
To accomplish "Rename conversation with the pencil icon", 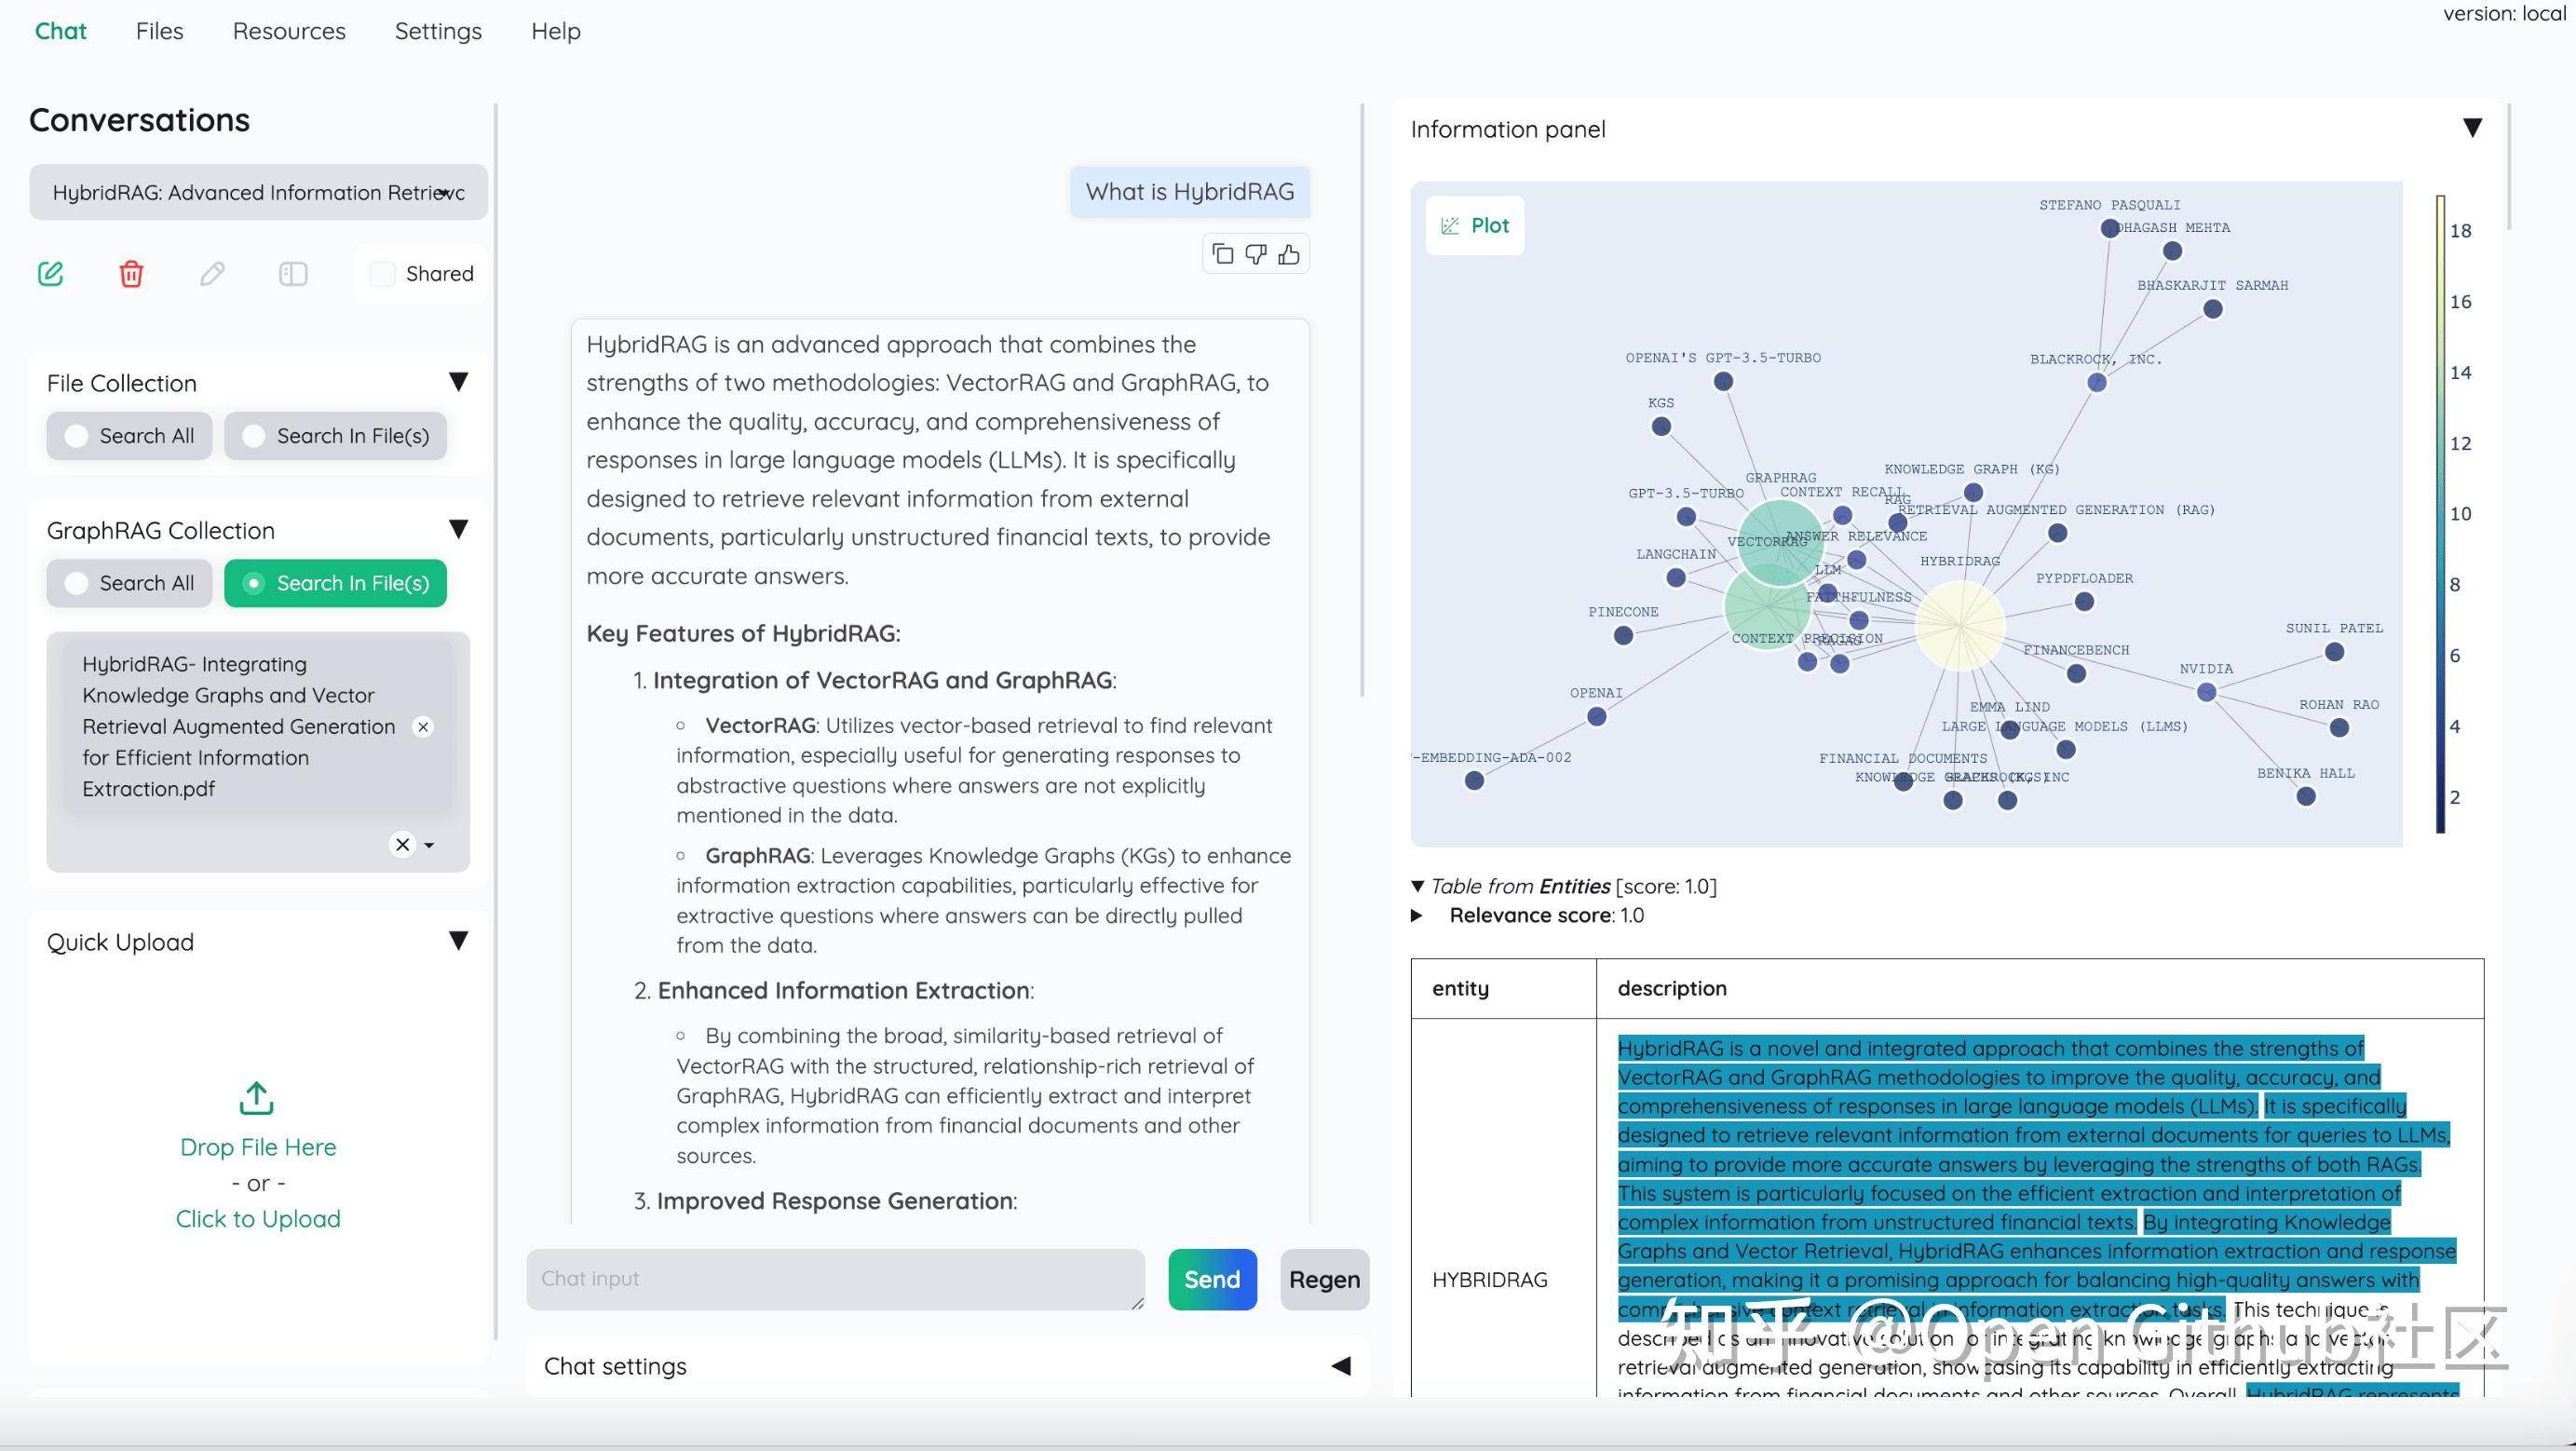I will click(212, 273).
